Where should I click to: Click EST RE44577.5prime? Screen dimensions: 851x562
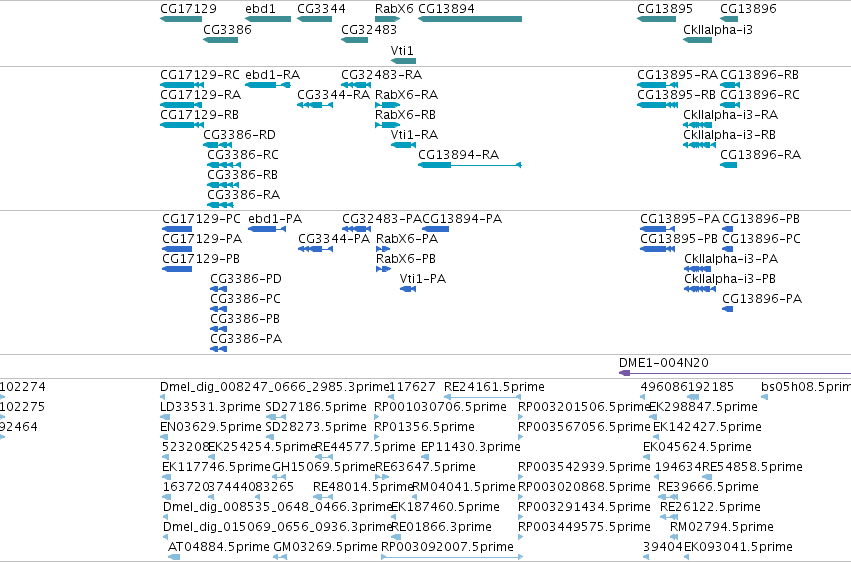tap(323, 458)
